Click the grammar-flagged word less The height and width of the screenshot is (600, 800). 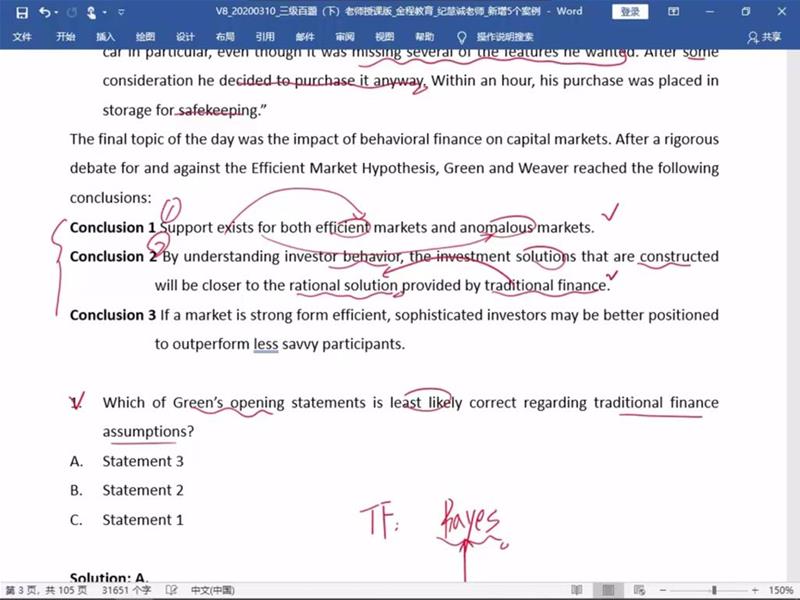click(266, 344)
